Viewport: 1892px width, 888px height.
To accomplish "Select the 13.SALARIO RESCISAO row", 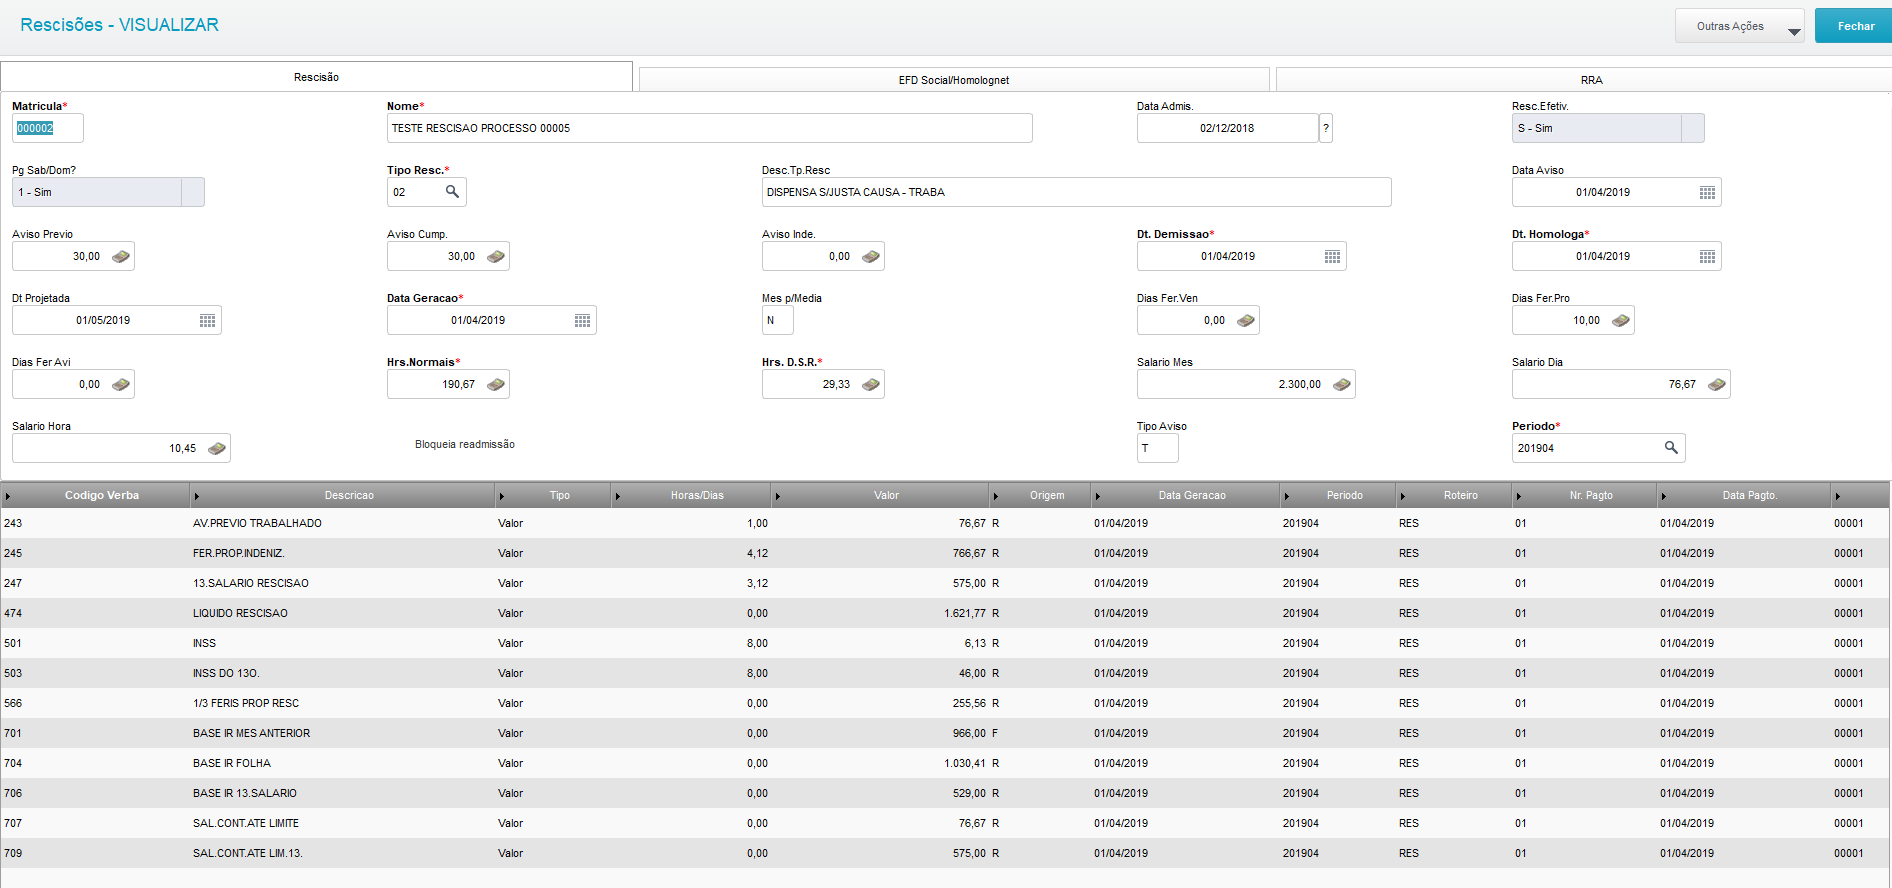I will (945, 583).
